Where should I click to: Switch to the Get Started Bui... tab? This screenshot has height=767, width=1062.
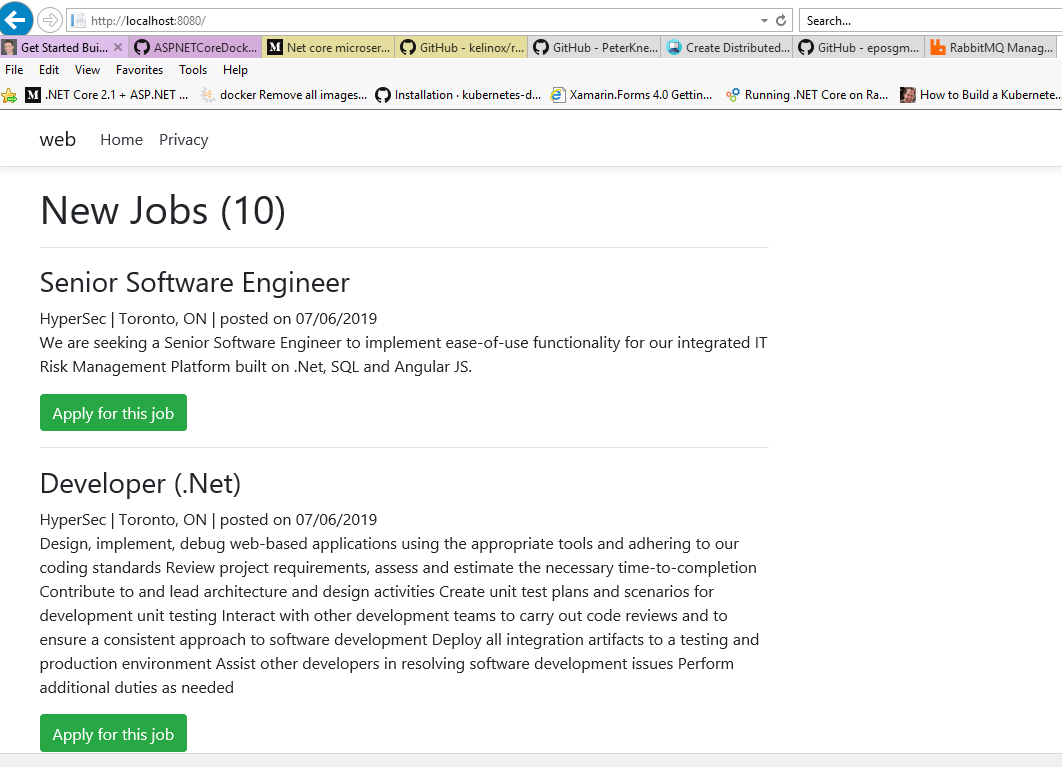[x=64, y=47]
